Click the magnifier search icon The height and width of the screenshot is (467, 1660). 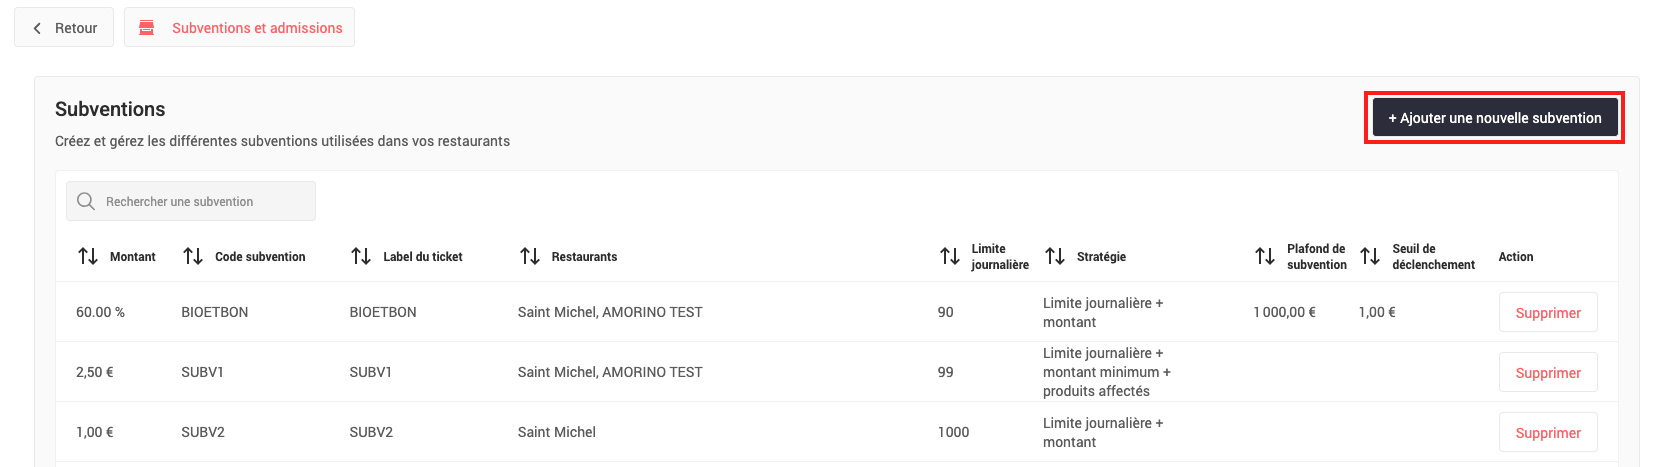(86, 201)
